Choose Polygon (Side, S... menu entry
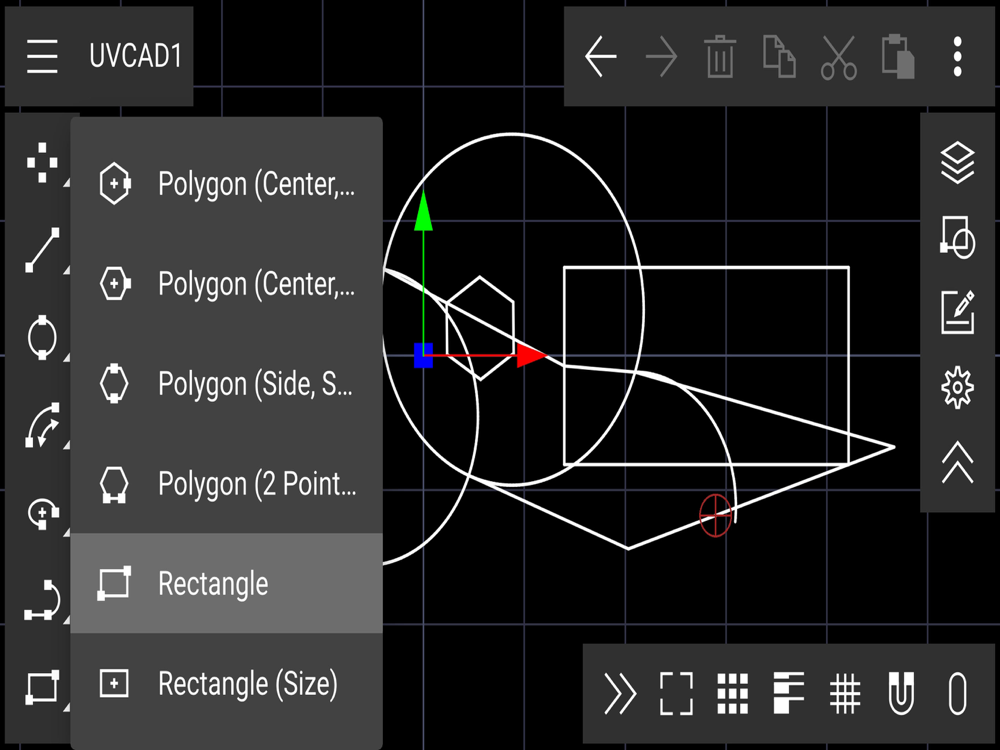 coord(226,383)
